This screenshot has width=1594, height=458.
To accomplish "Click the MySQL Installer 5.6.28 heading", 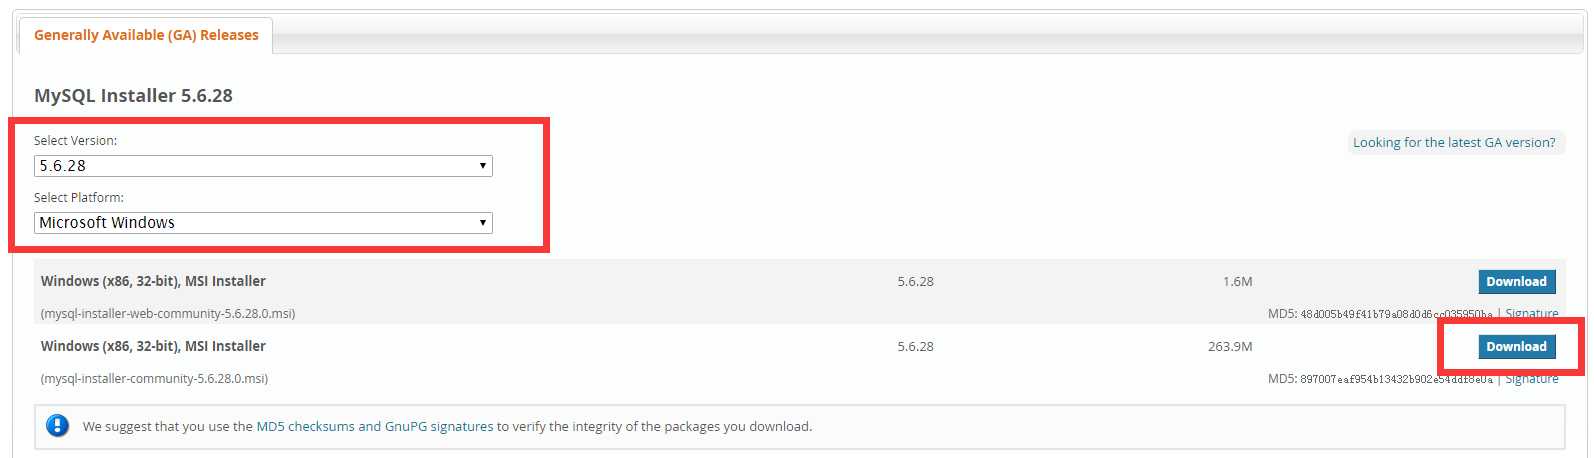I will (x=133, y=96).
